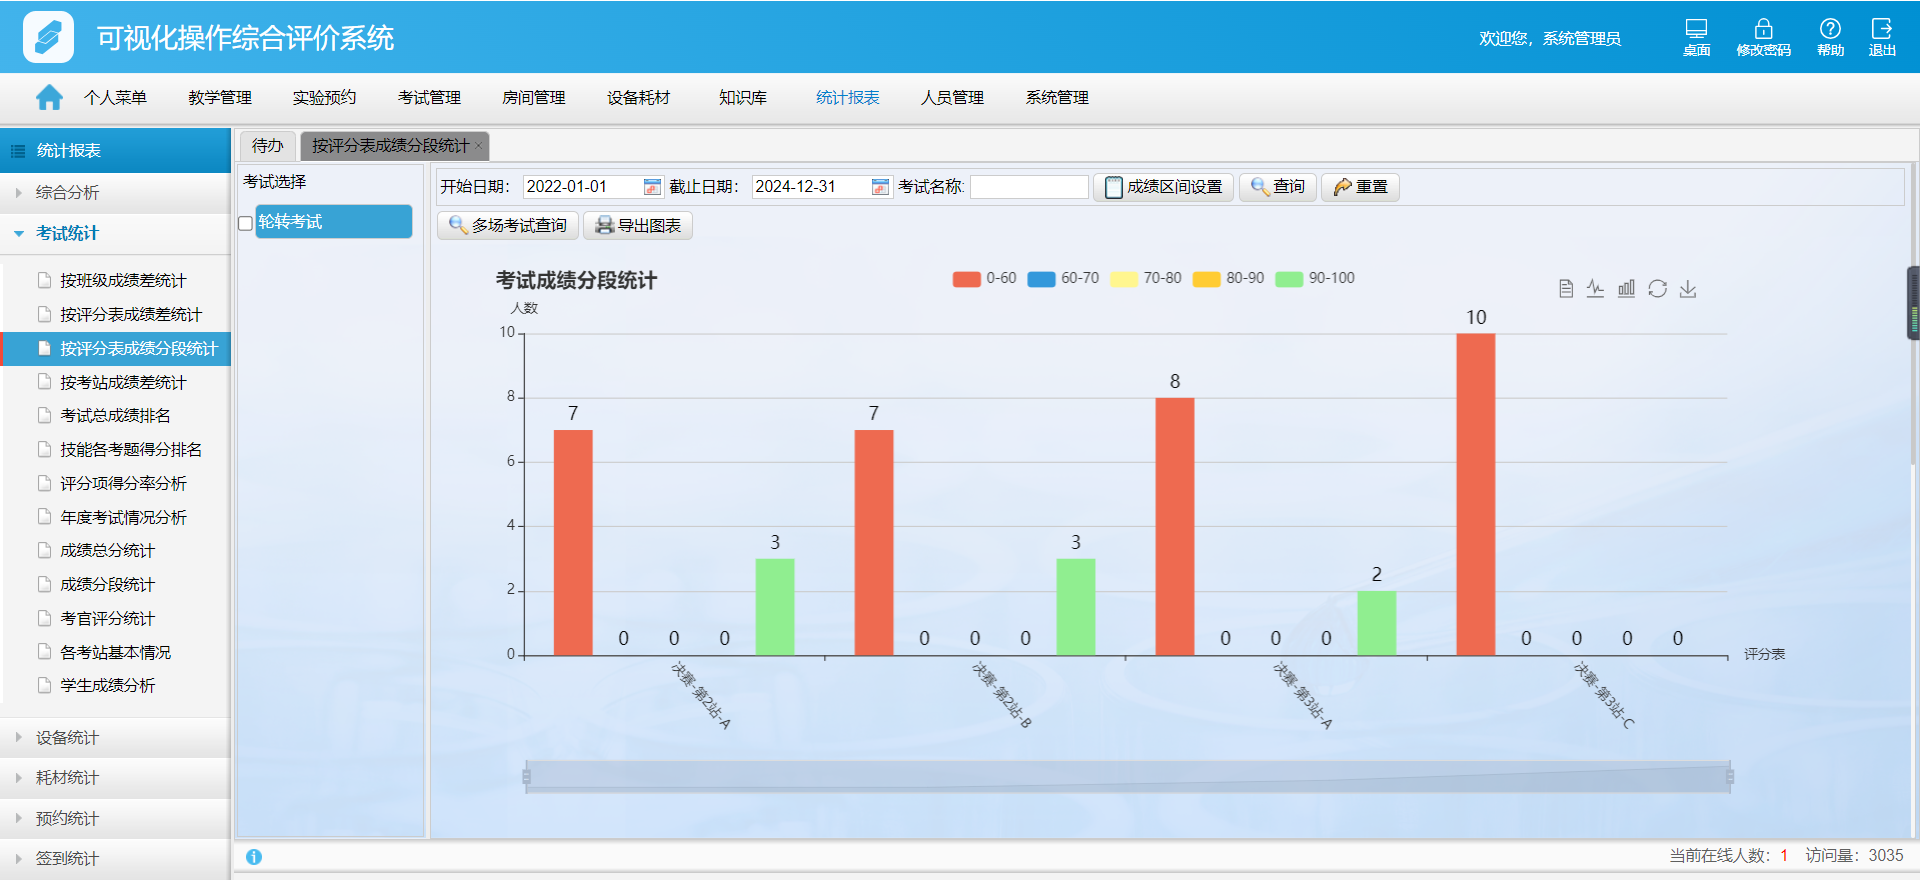Click the application logo icon
Viewport: 1920px width, 880px height.
click(48, 37)
